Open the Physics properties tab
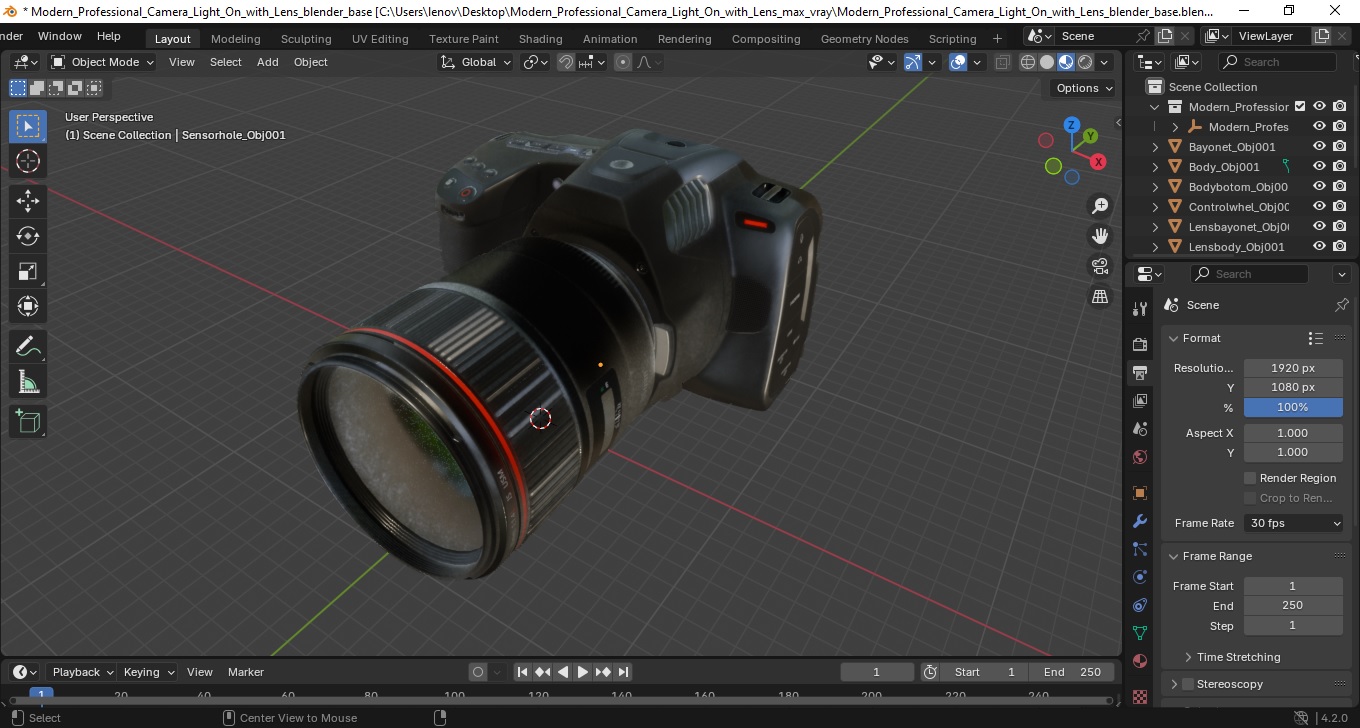This screenshot has width=1360, height=728. (x=1139, y=577)
